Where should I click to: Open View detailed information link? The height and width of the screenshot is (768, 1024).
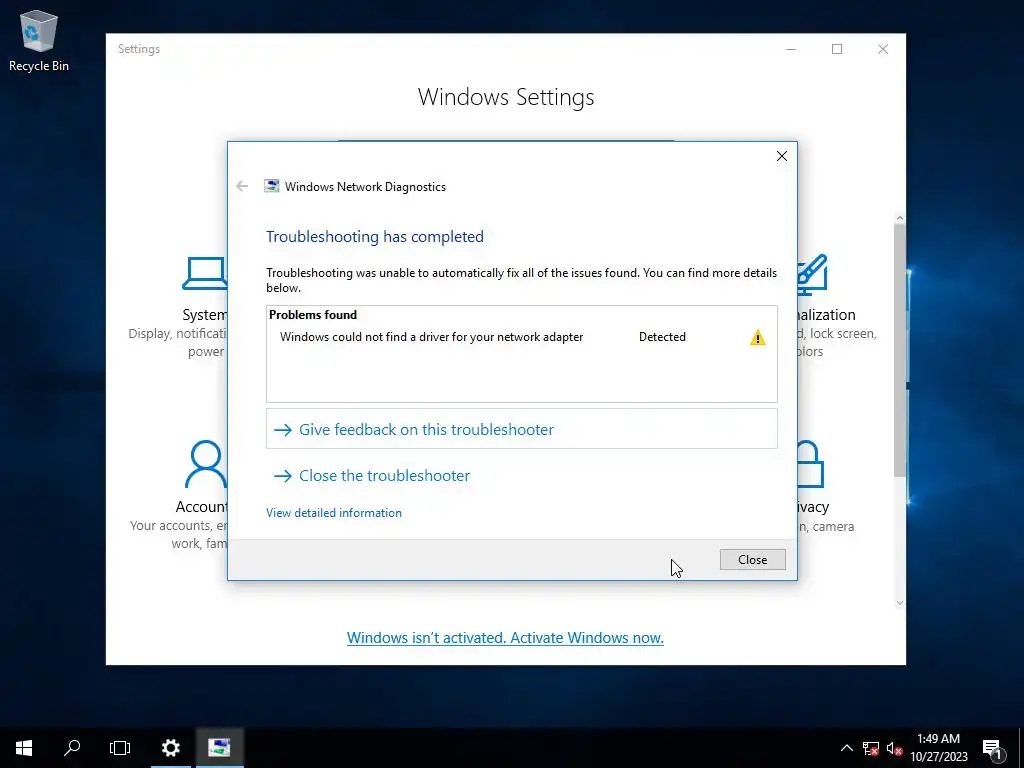334,513
